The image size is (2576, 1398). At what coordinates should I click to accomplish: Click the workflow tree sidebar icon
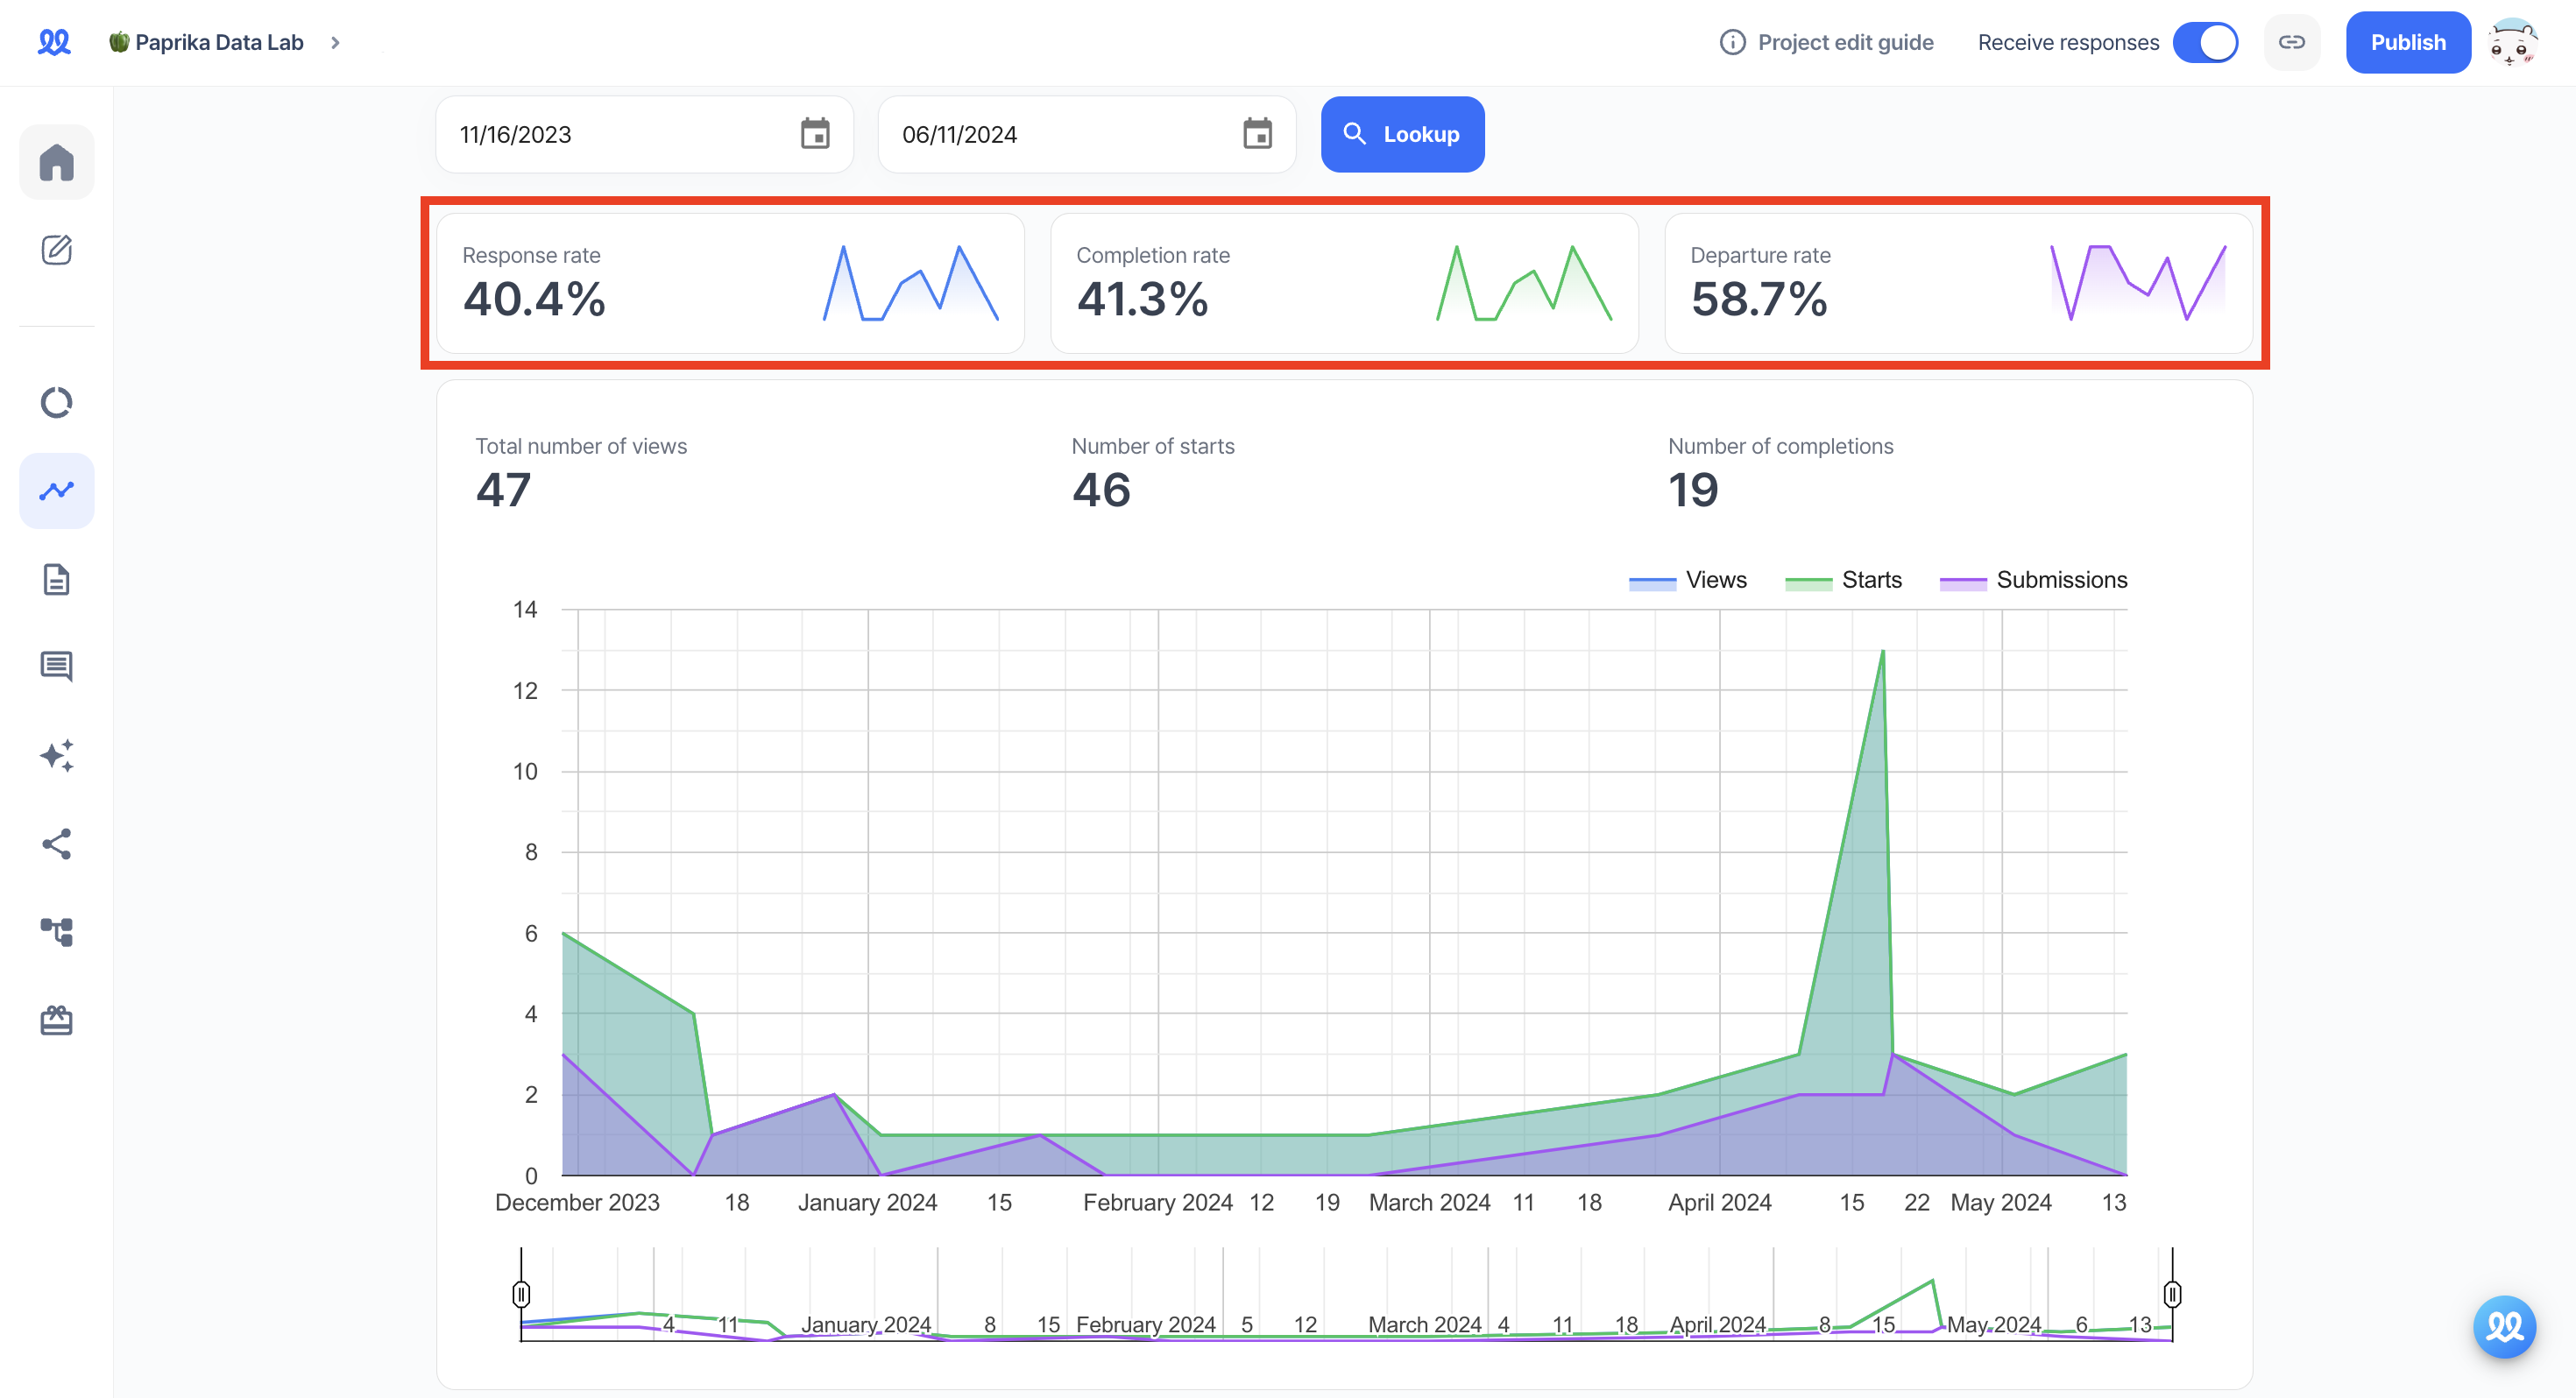(x=56, y=931)
